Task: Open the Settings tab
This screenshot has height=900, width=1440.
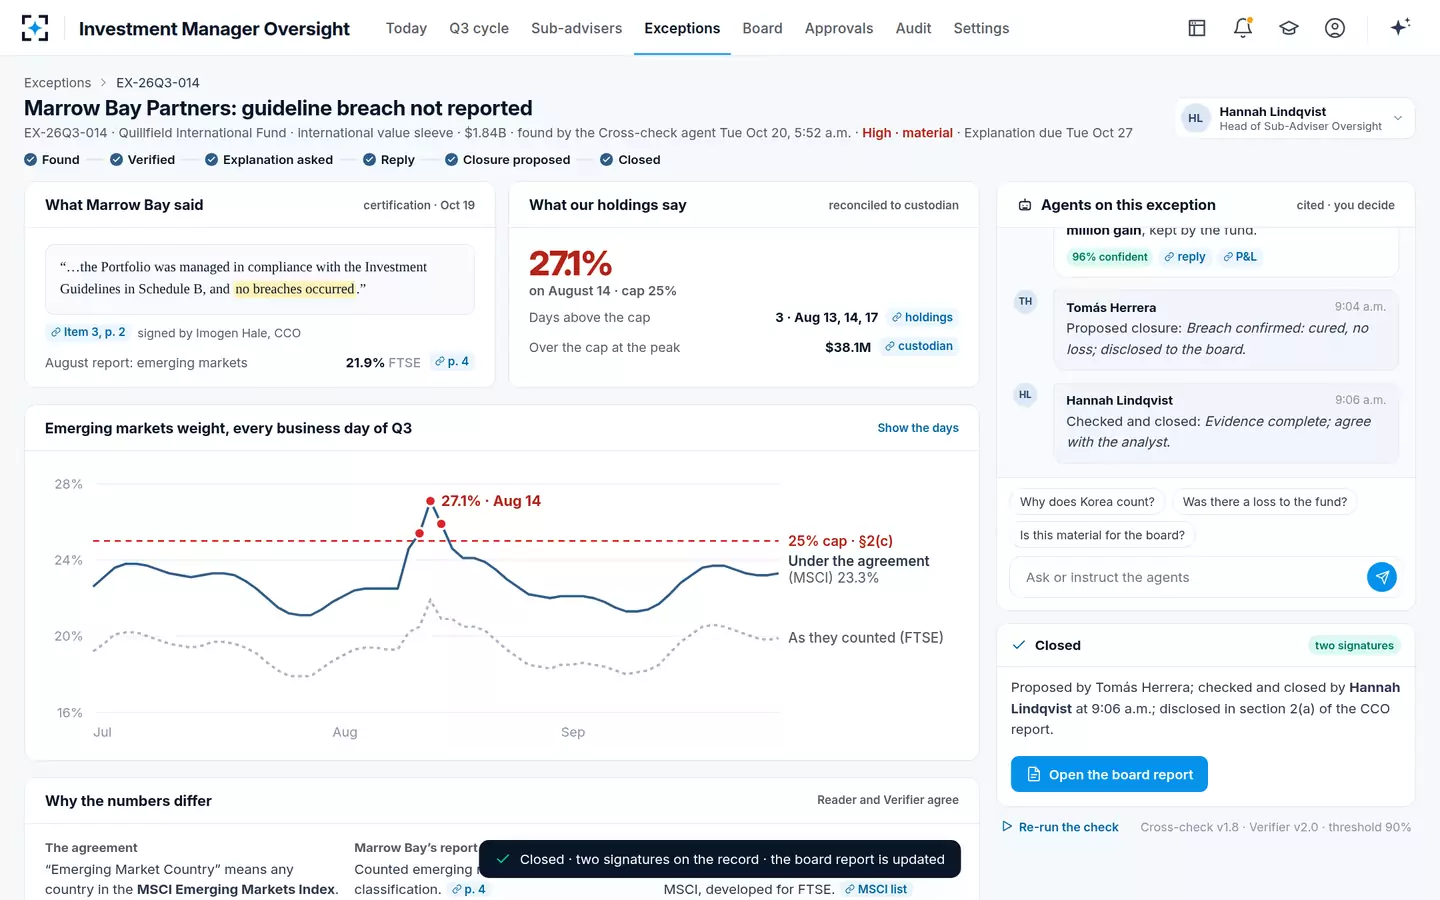Action: click(981, 28)
